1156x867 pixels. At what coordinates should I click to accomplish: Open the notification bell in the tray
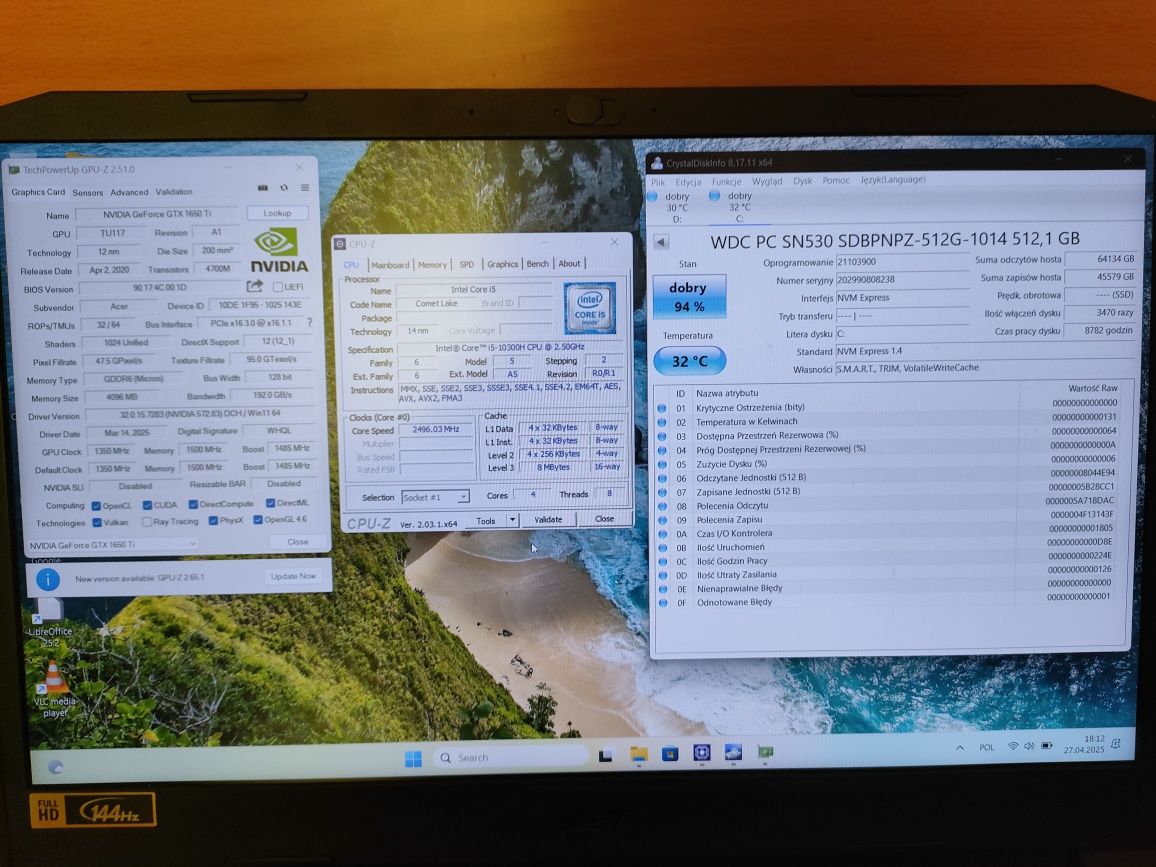[1115, 744]
